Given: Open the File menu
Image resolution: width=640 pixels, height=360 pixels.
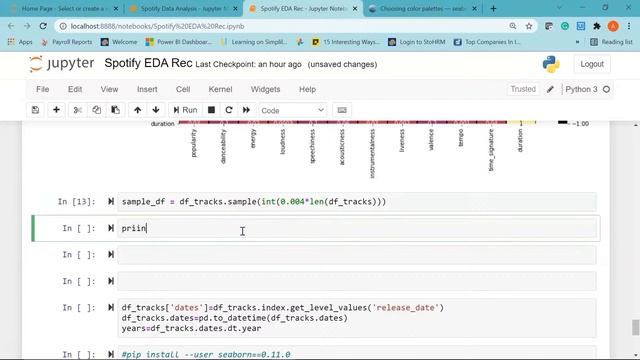Looking at the screenshot, I should [x=42, y=89].
